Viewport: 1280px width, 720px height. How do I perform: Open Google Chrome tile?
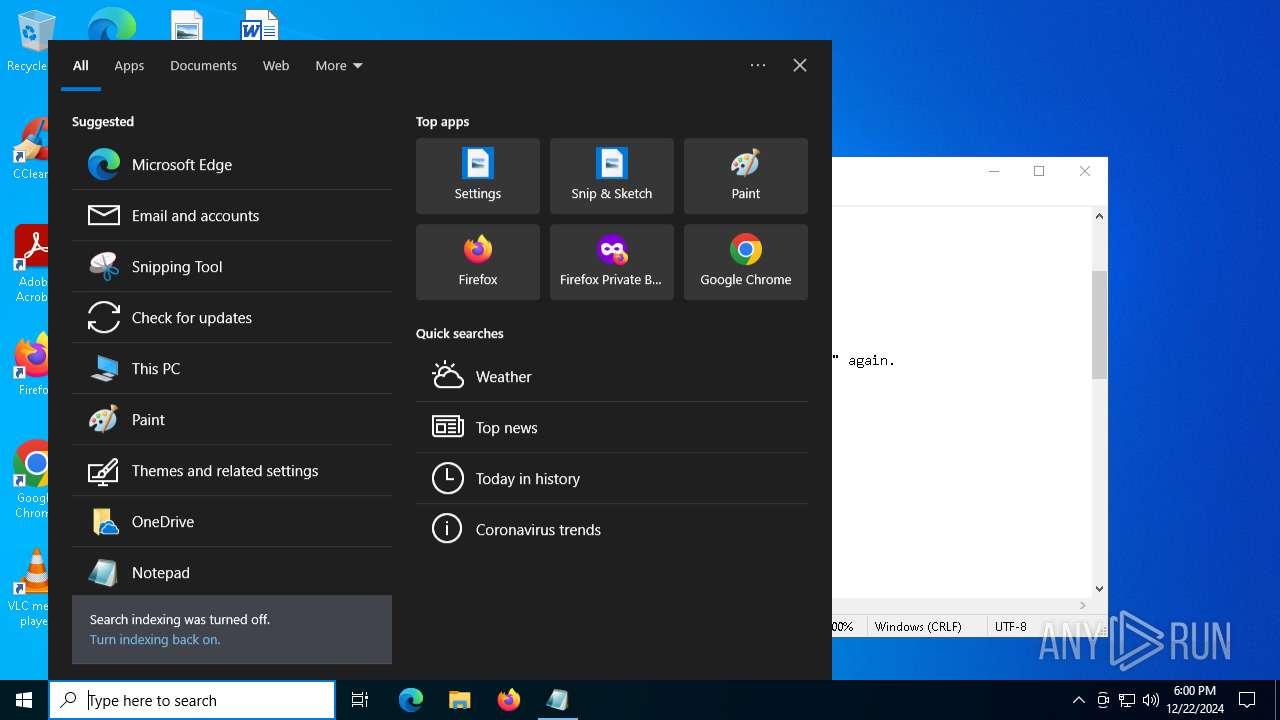coord(746,262)
